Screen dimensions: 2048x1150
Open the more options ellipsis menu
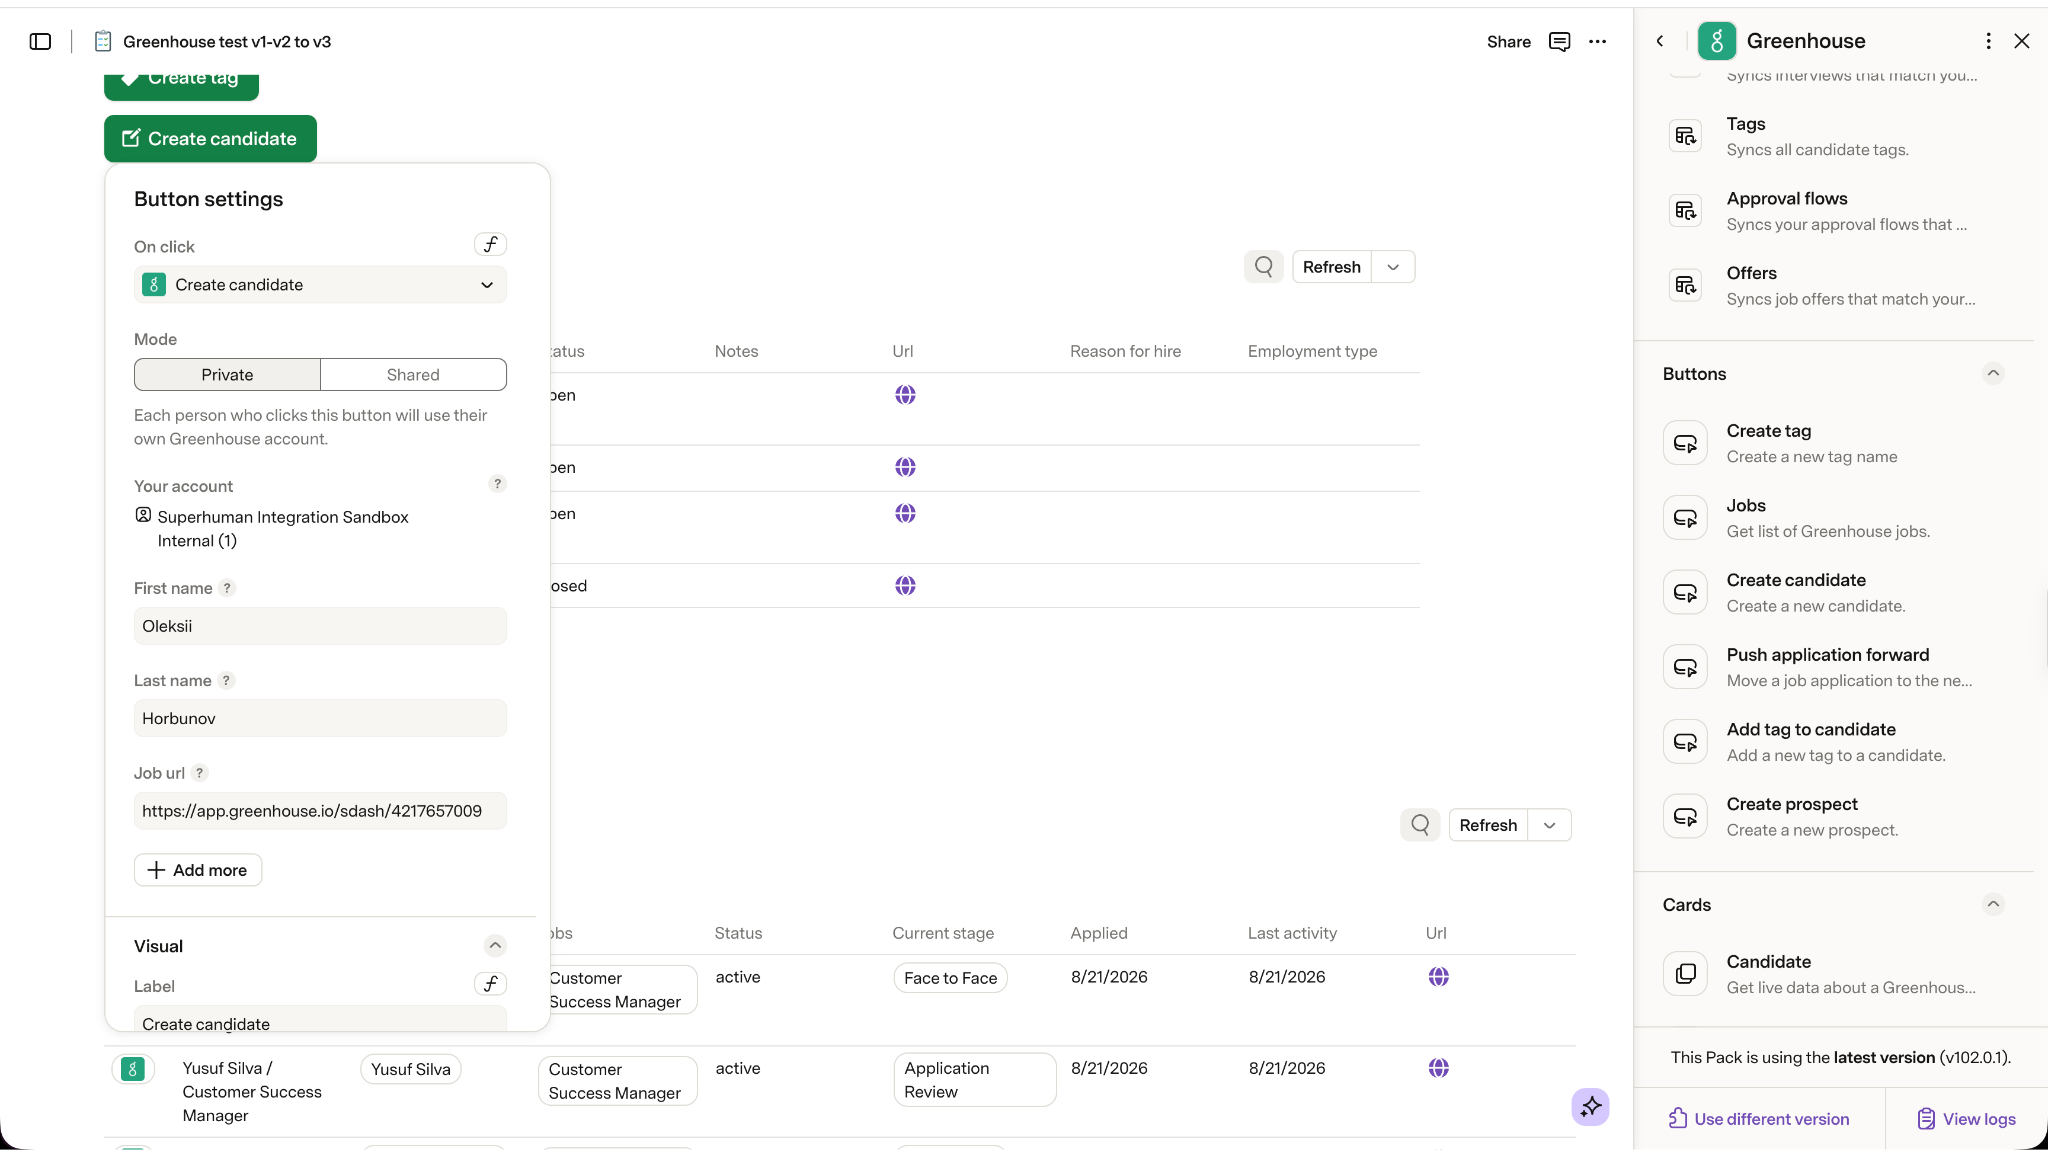1598,41
